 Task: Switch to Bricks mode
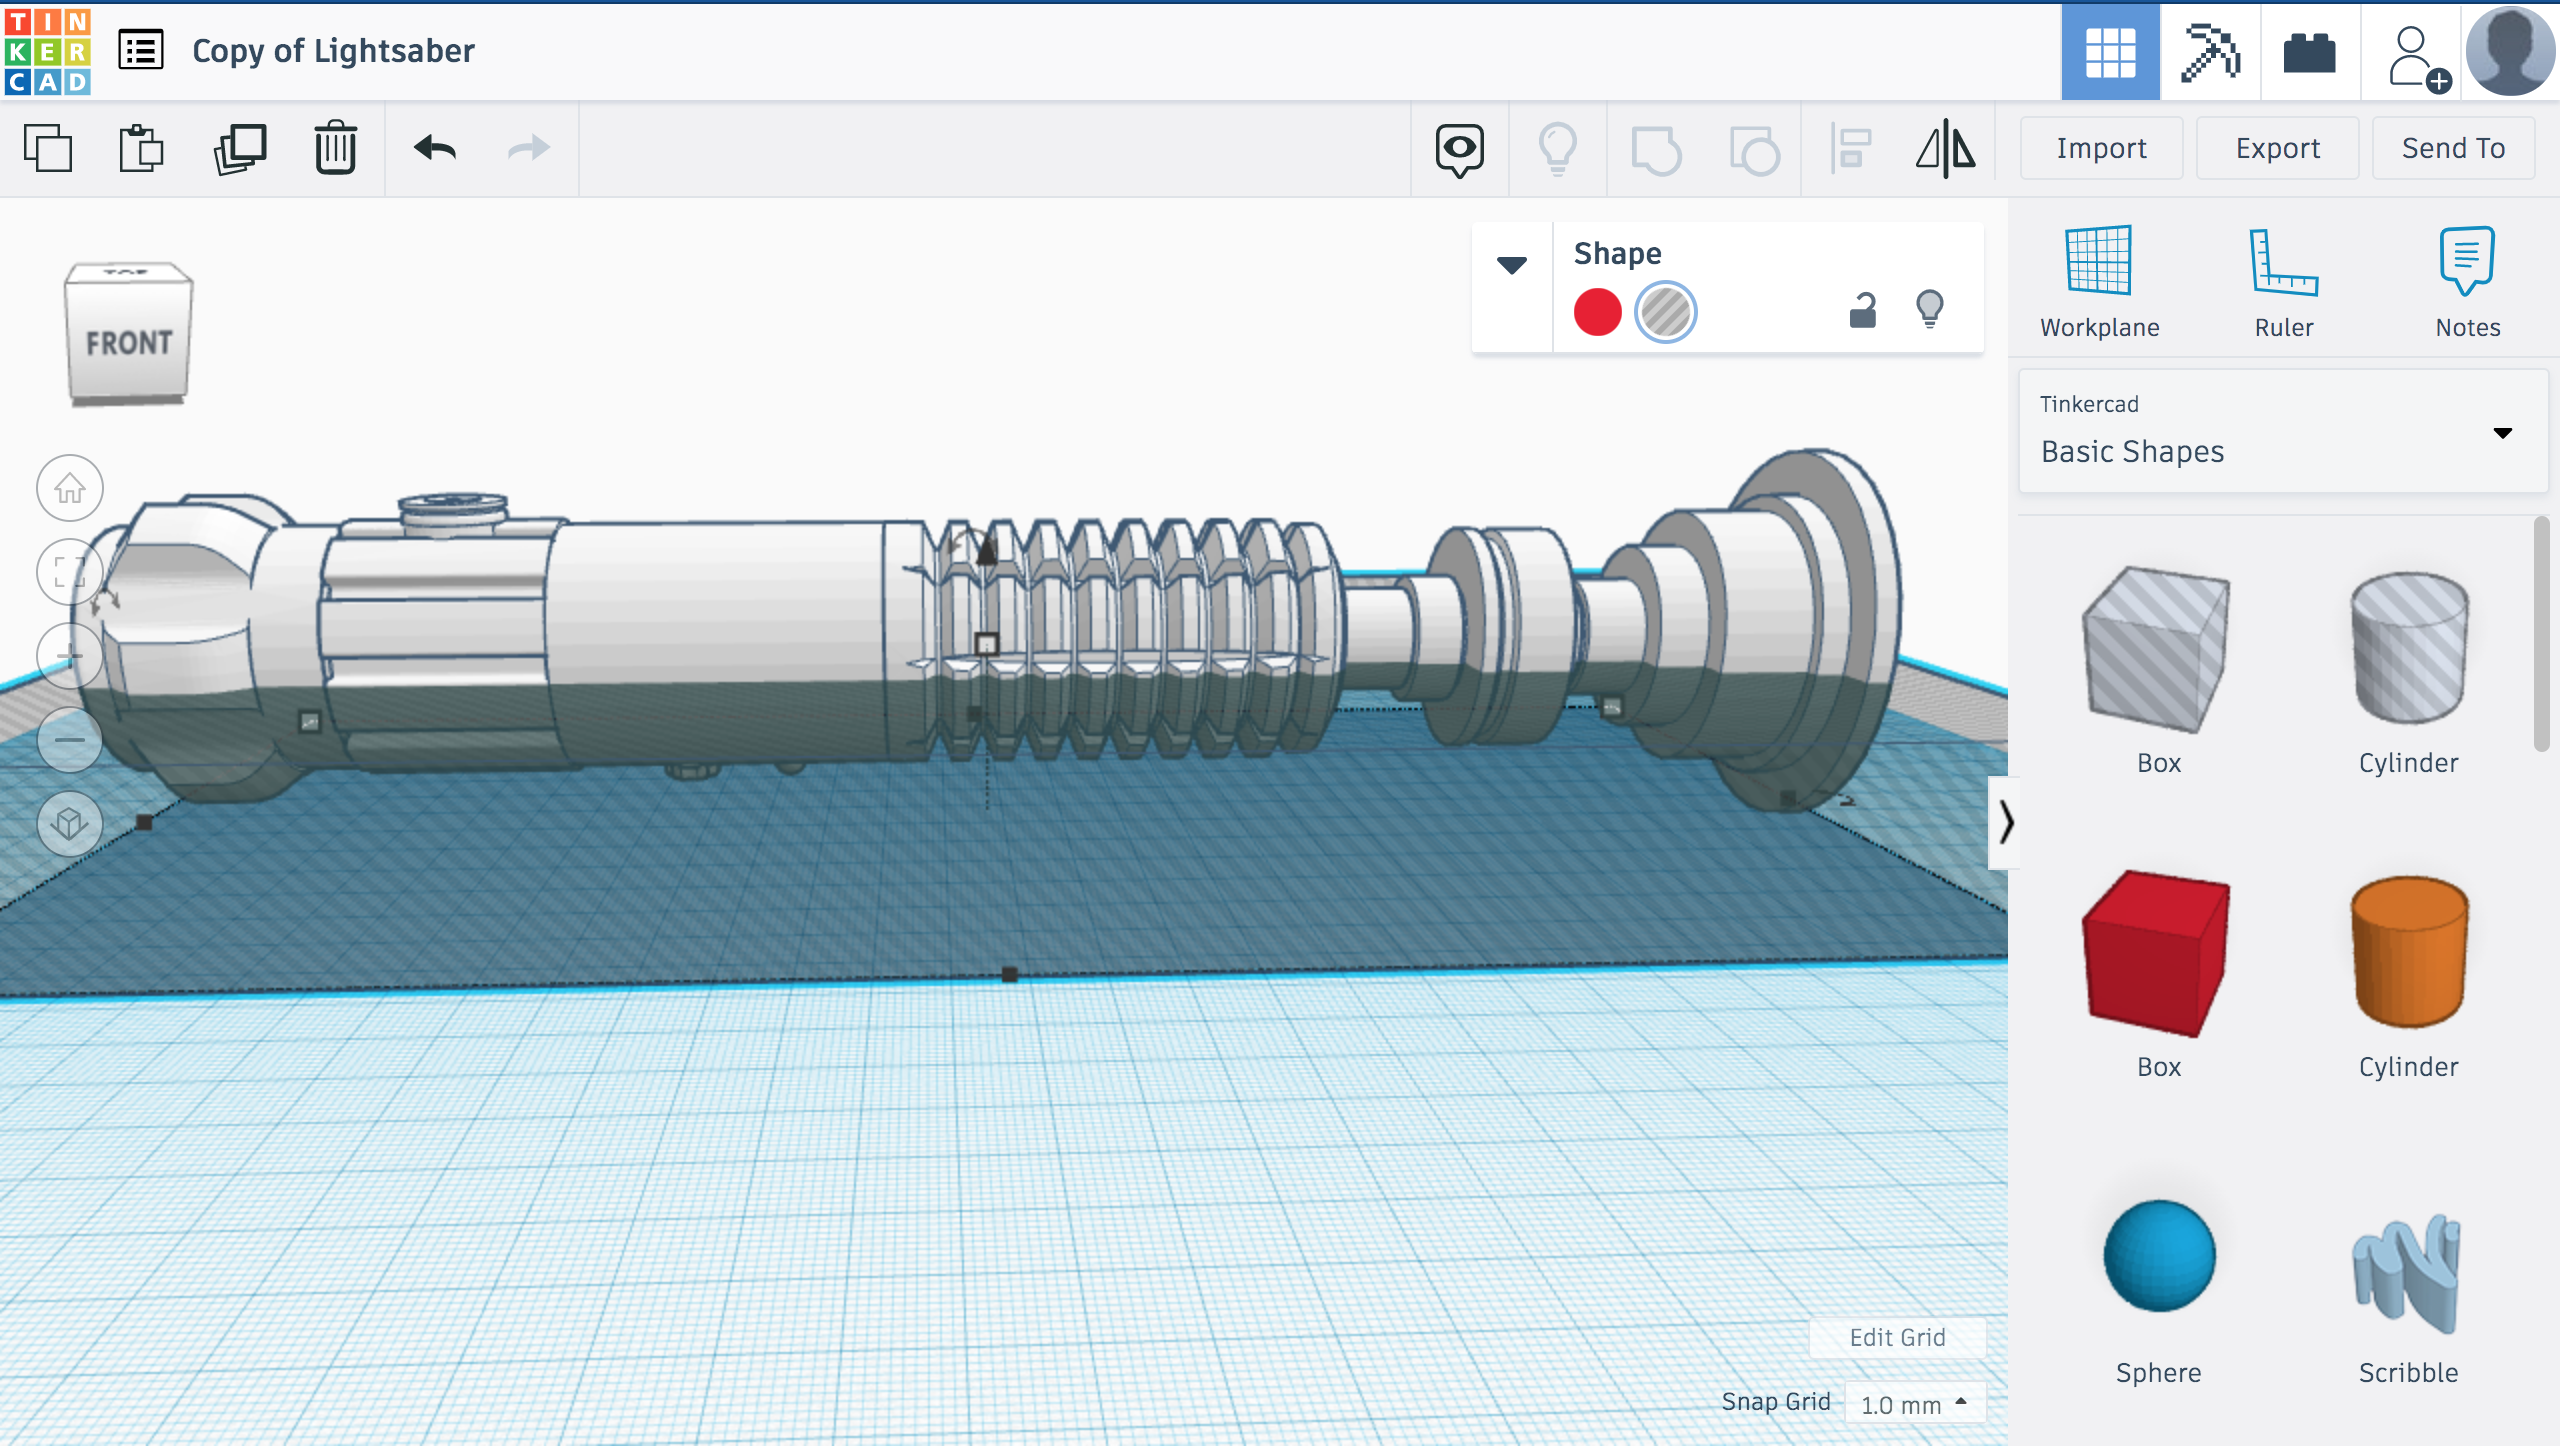pos(2310,52)
